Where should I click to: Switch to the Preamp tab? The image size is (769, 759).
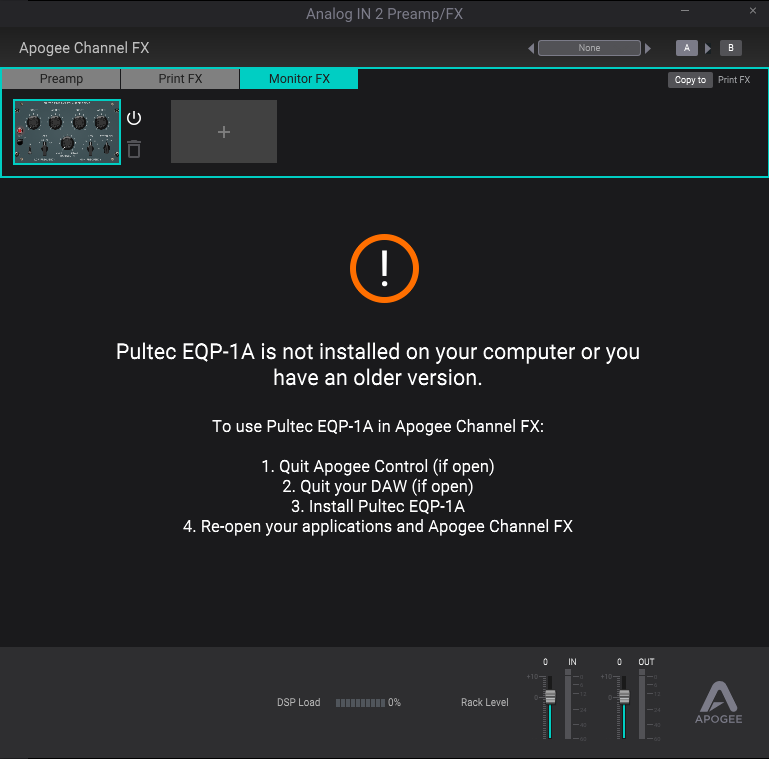click(x=61, y=79)
